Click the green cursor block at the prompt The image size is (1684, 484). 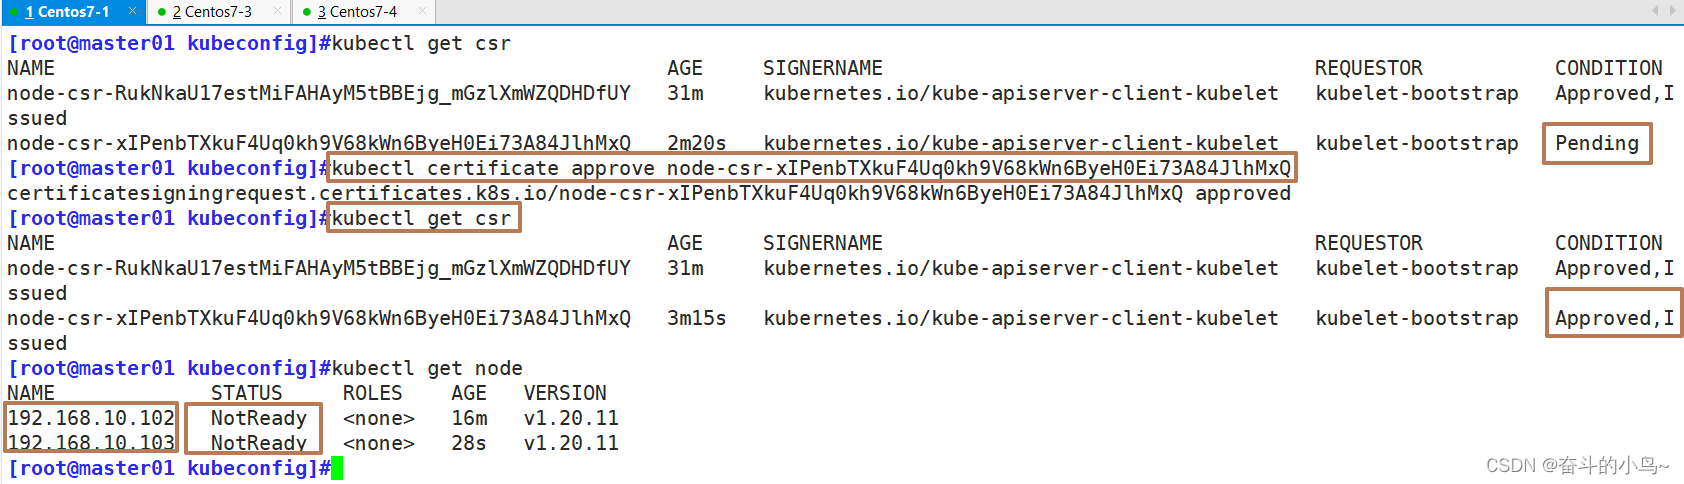(x=337, y=468)
